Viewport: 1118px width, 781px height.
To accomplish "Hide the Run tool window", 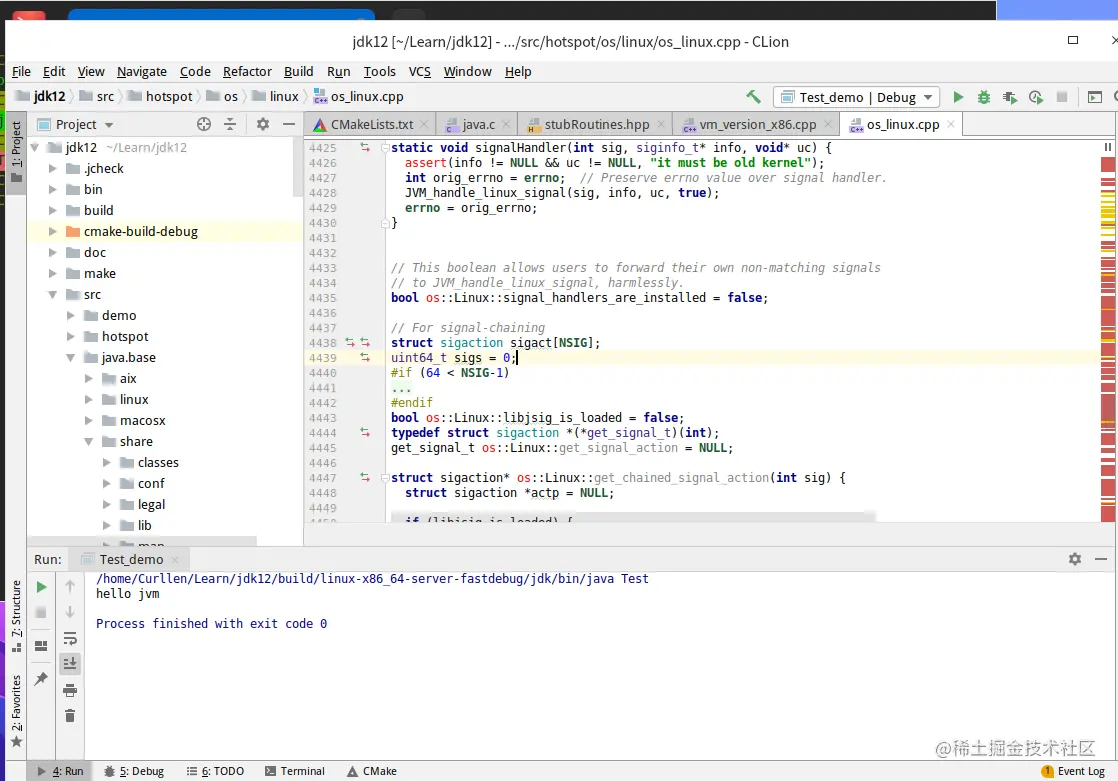I will click(1101, 559).
